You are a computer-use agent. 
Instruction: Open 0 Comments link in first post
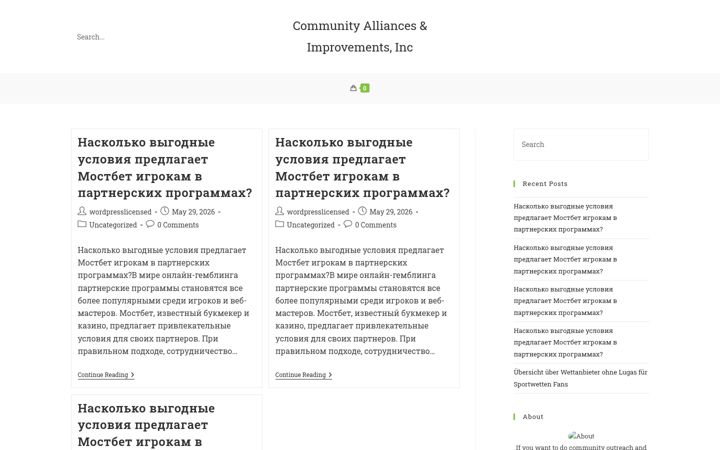[x=178, y=225]
